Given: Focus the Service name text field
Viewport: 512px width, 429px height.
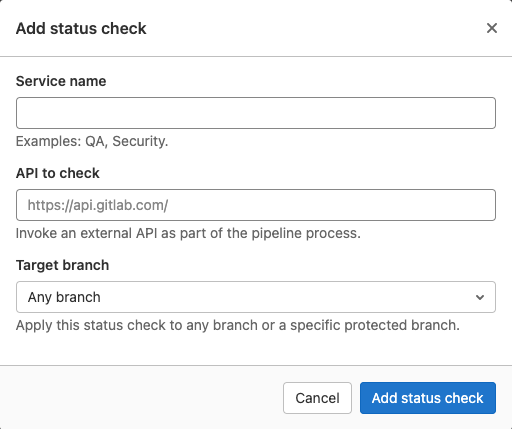Looking at the screenshot, I should [256, 113].
